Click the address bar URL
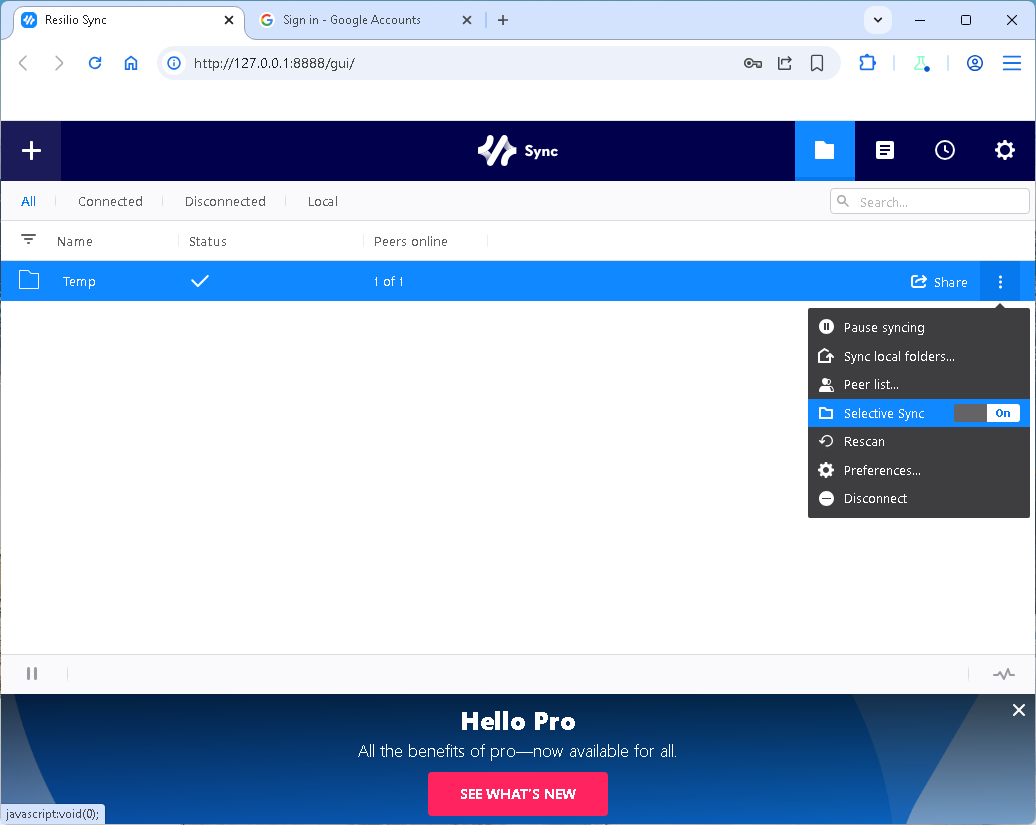The width and height of the screenshot is (1036, 825). [274, 63]
